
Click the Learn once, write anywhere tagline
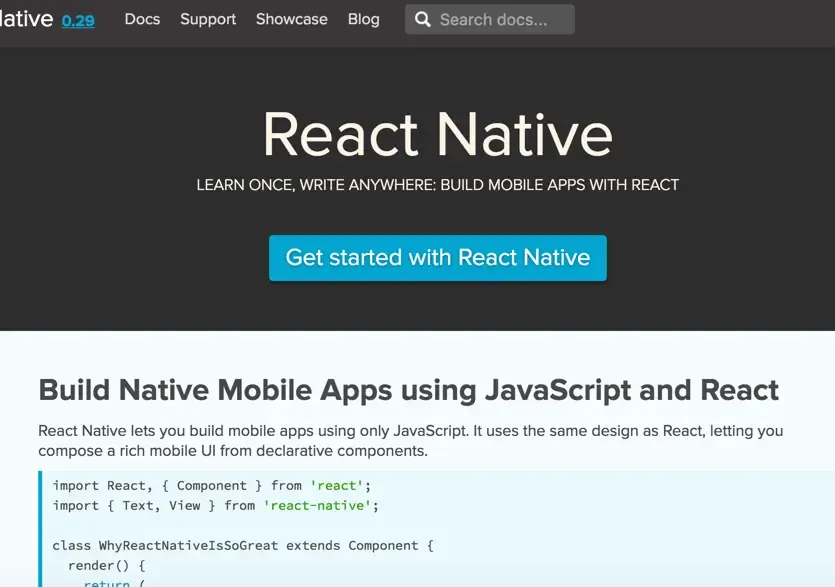438,185
